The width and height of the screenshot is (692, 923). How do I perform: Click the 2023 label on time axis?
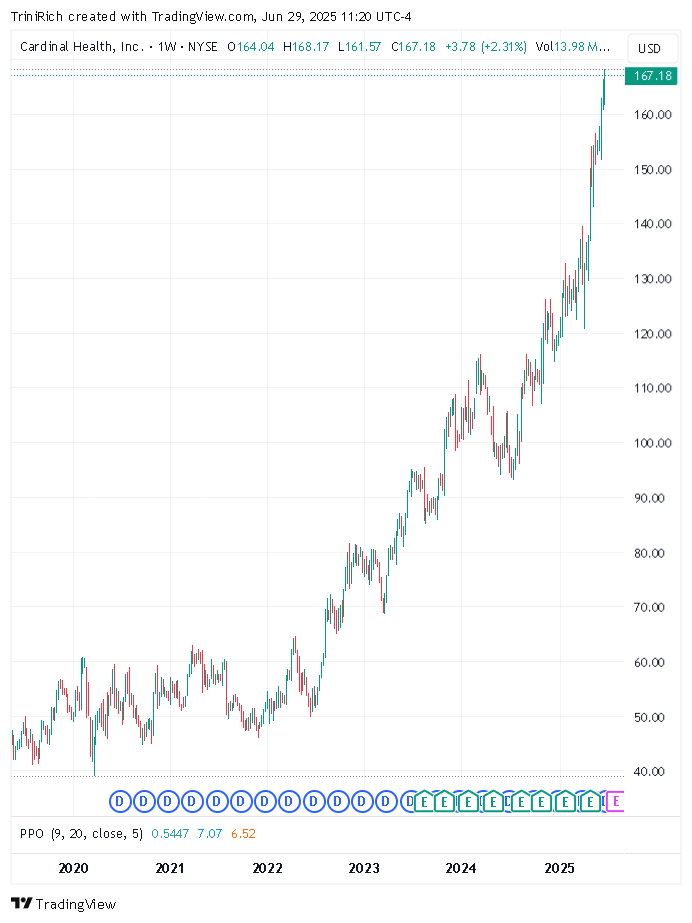364,868
